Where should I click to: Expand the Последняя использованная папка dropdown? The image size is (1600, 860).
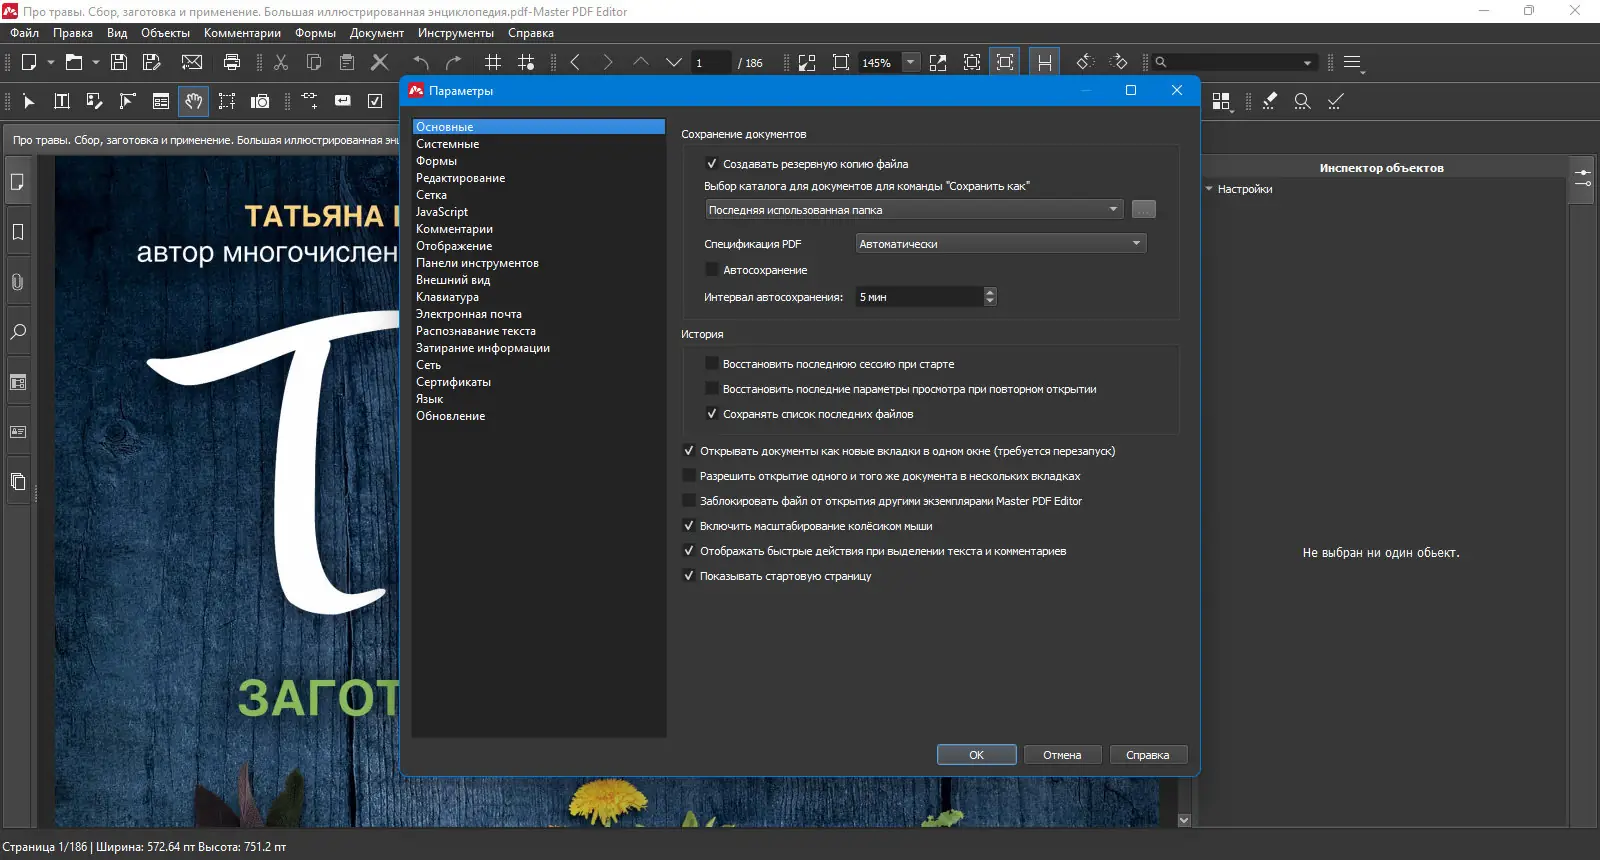pyautogui.click(x=914, y=210)
